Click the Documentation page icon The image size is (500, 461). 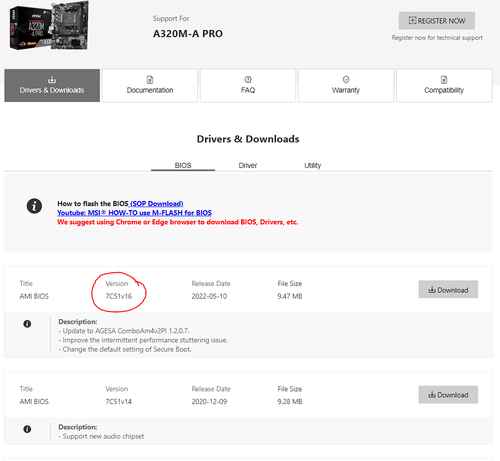(x=150, y=80)
